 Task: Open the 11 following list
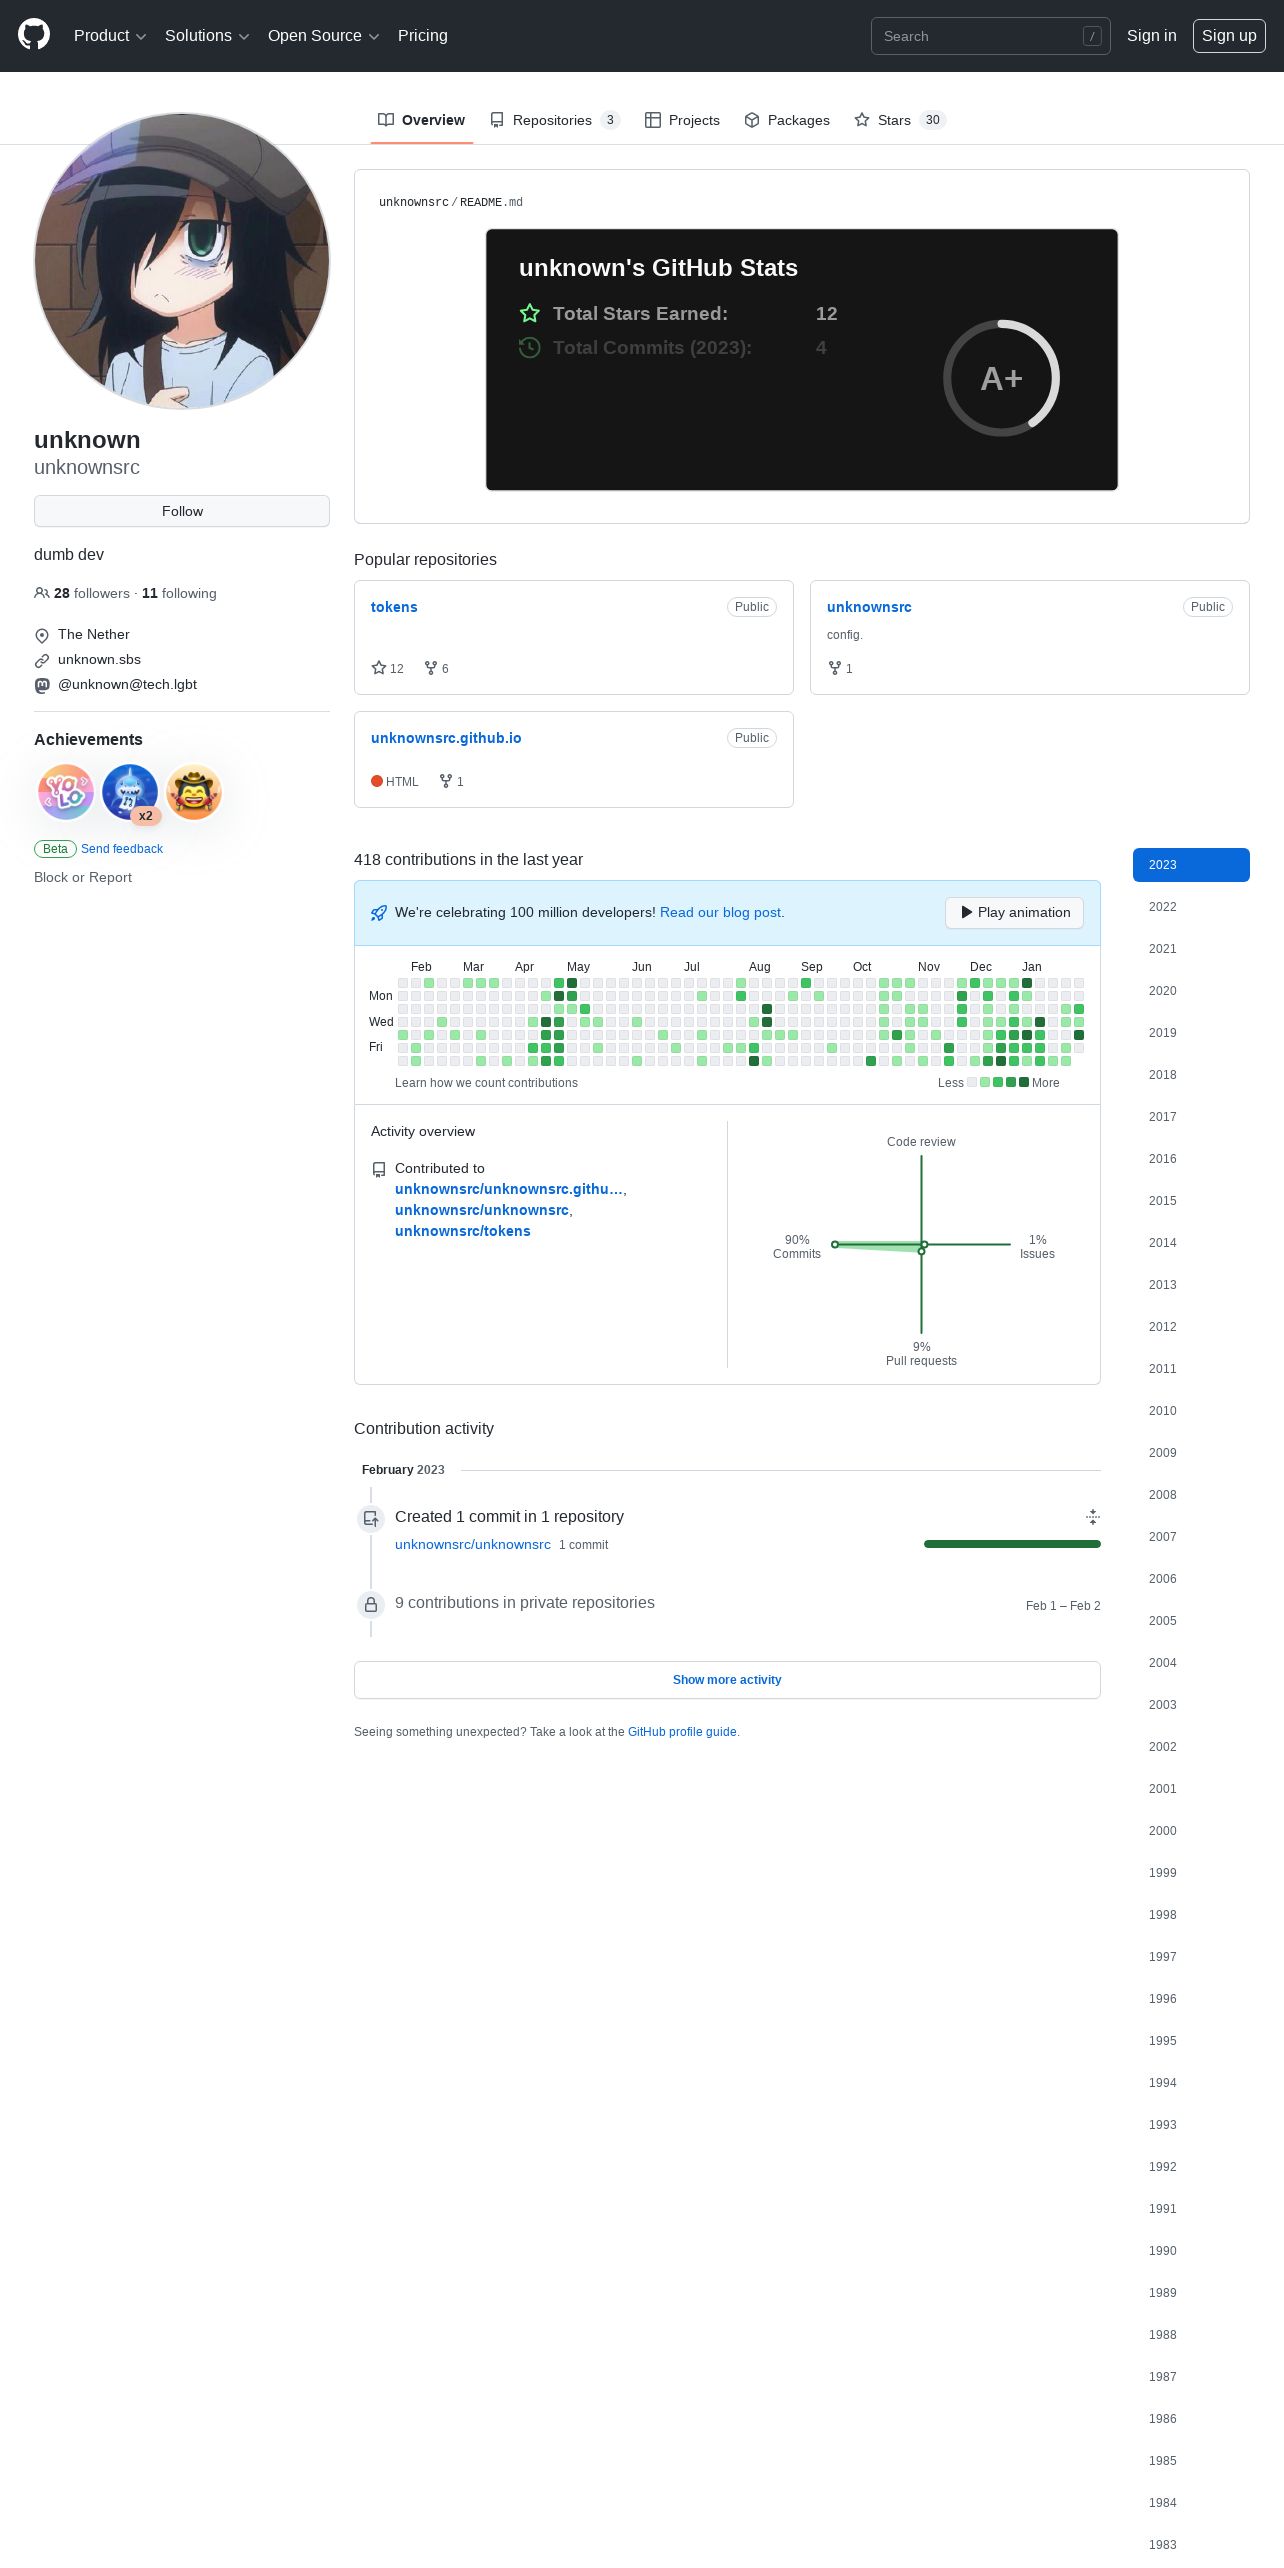[179, 593]
